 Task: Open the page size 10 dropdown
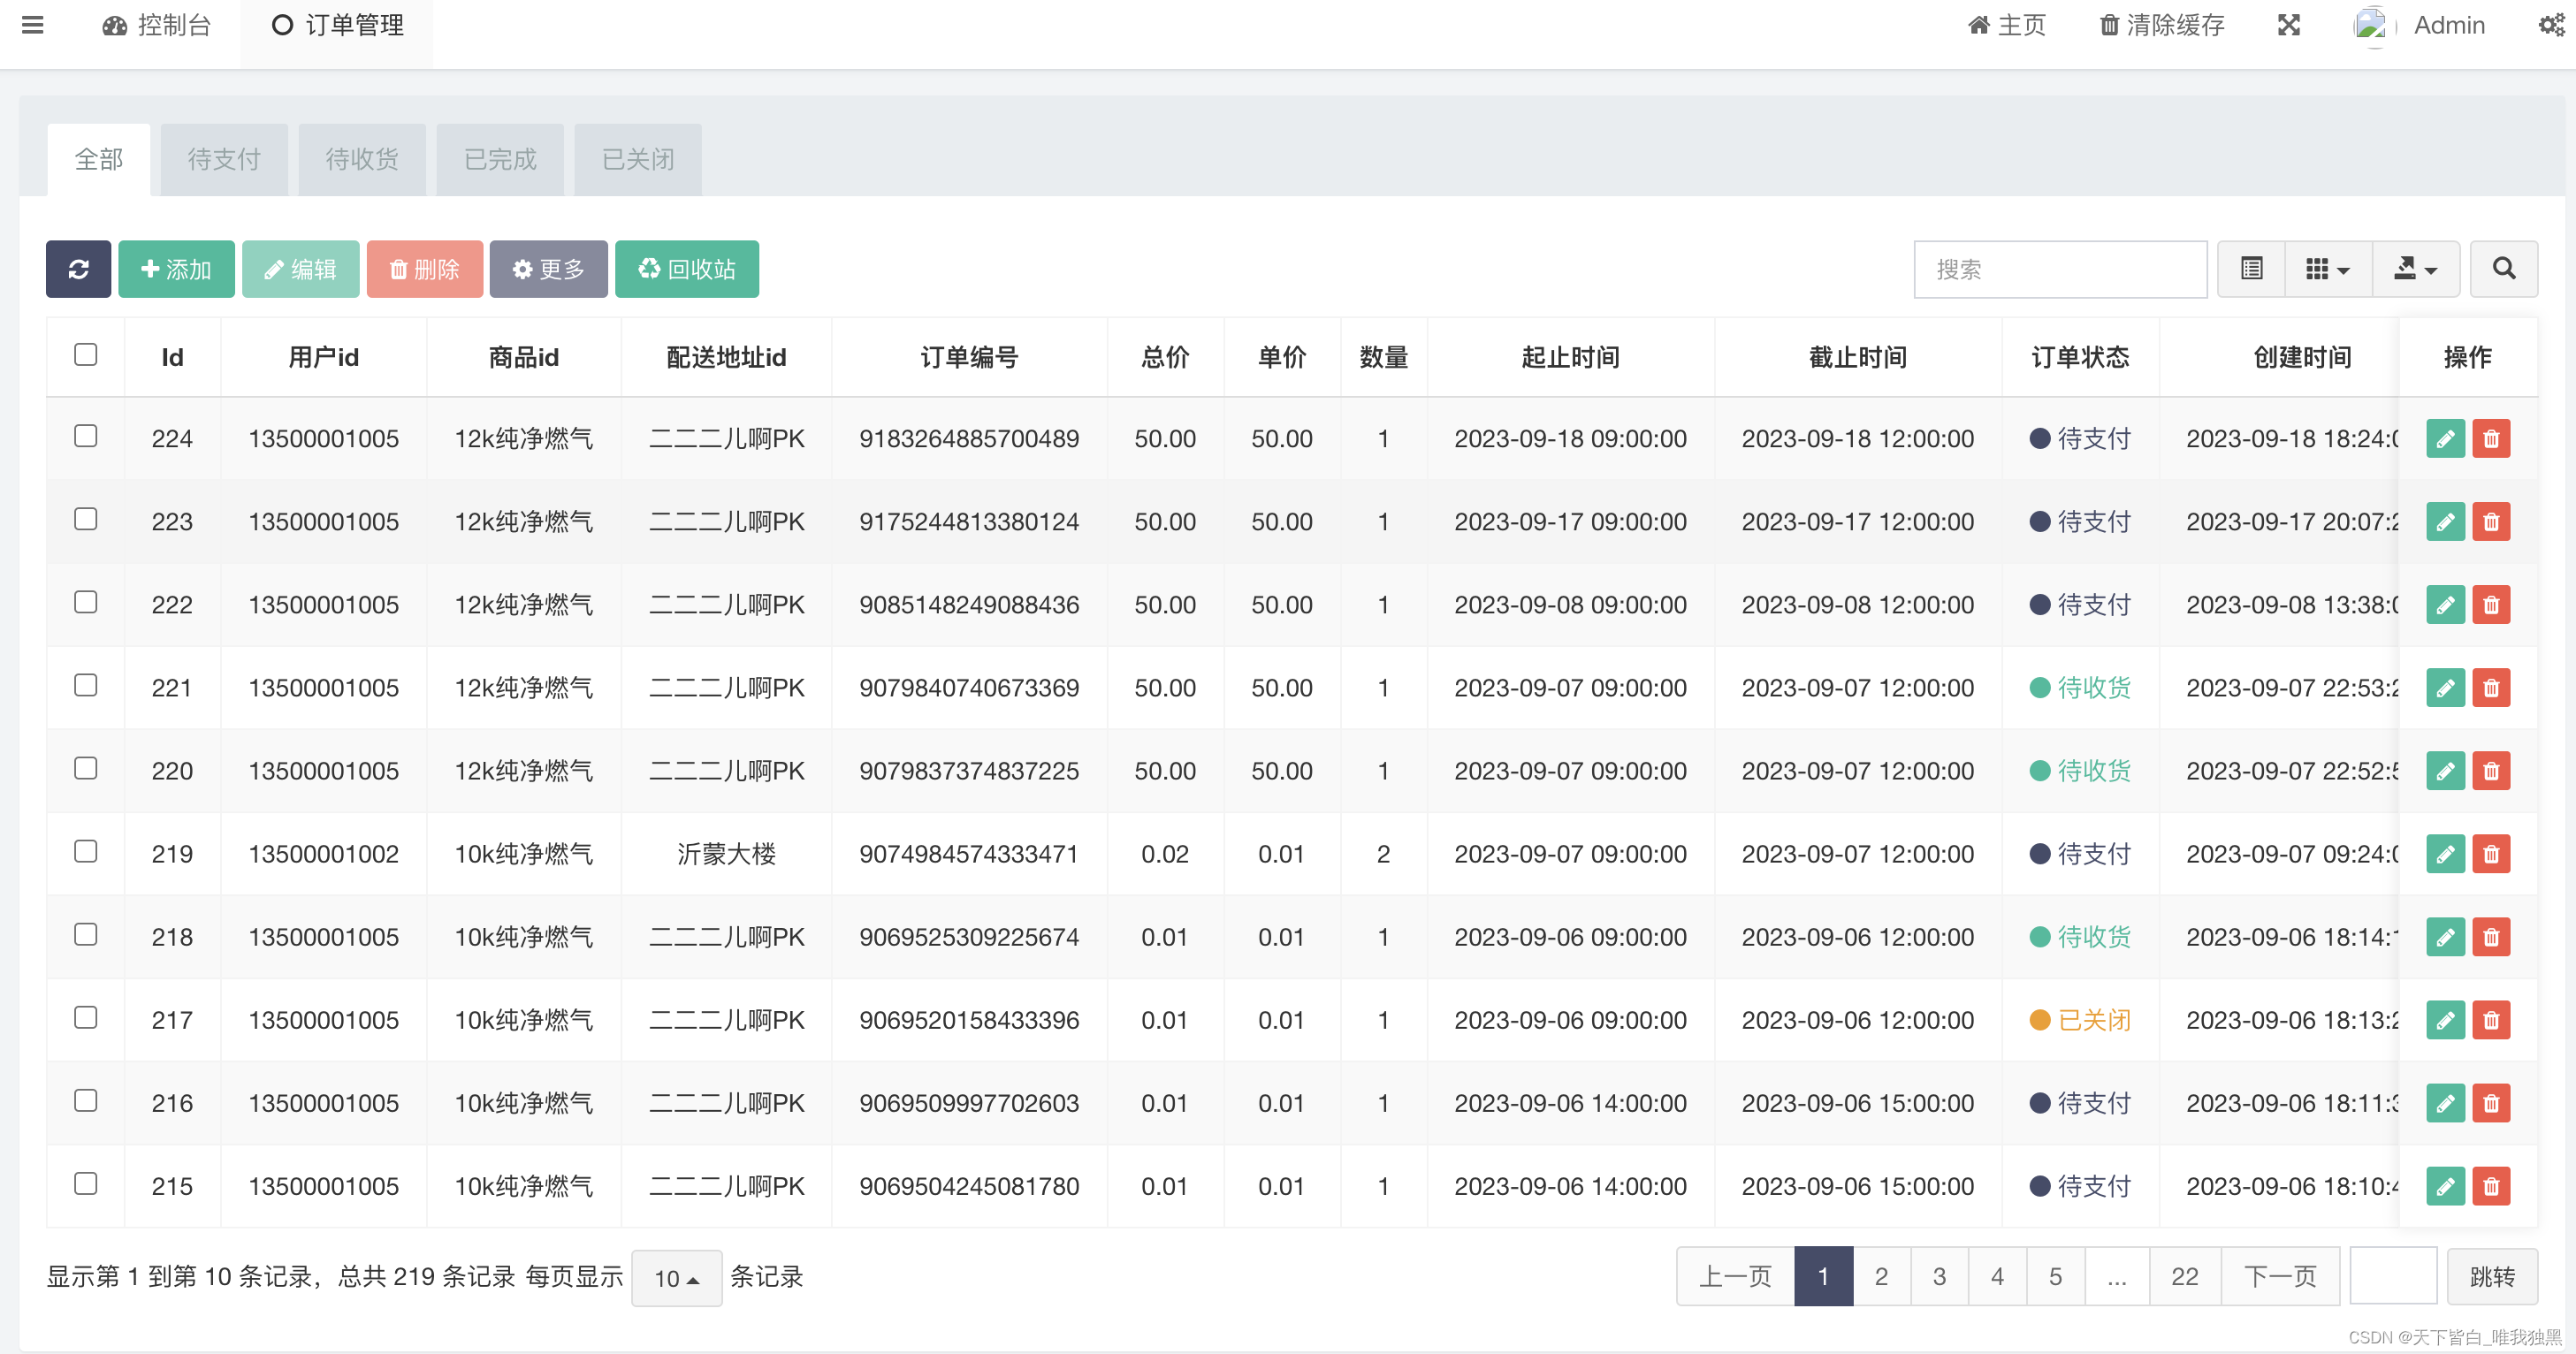pos(676,1277)
